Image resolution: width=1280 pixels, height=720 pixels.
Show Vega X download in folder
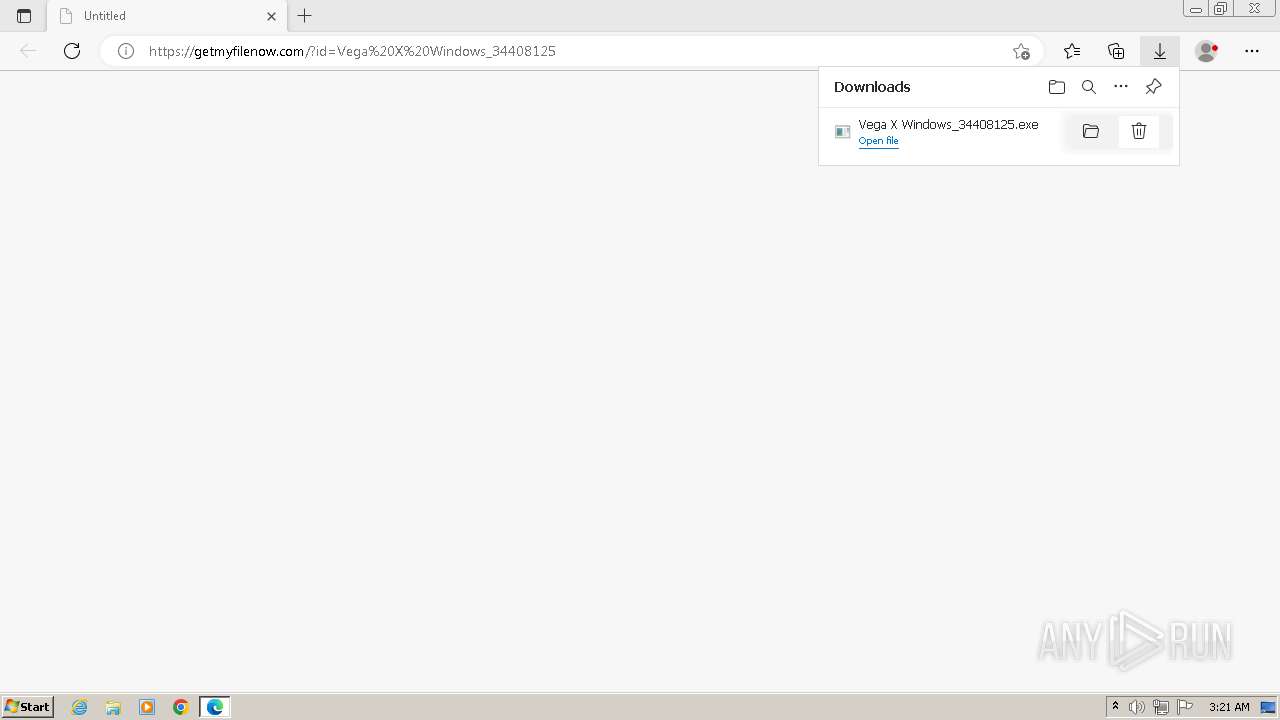(1091, 131)
